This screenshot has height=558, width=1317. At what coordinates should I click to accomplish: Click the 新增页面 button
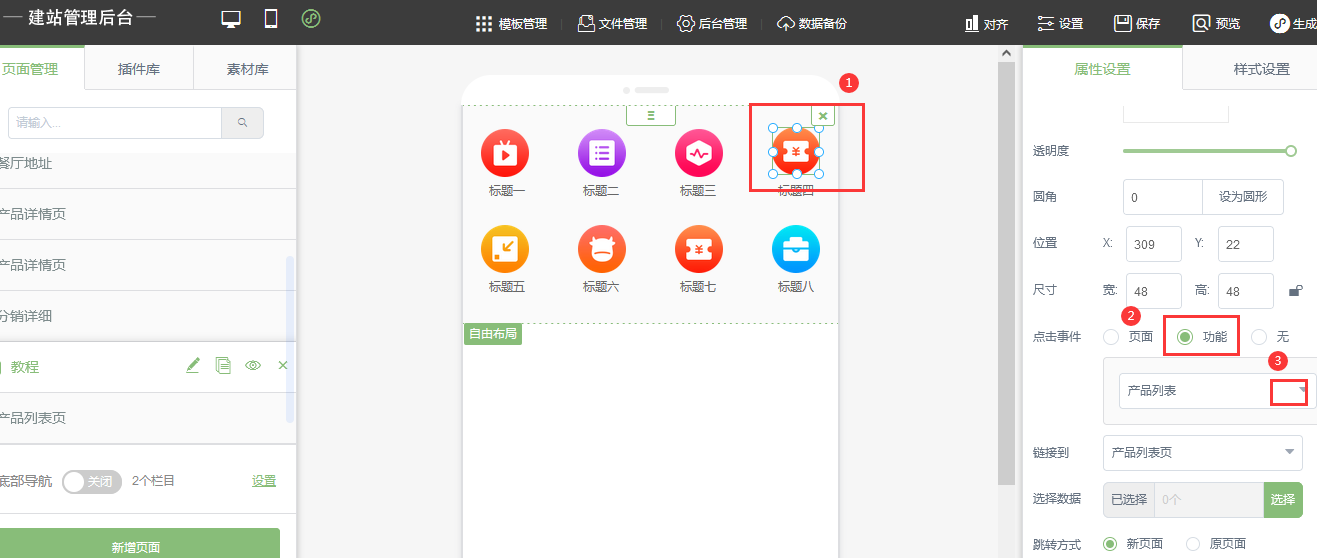[136, 547]
